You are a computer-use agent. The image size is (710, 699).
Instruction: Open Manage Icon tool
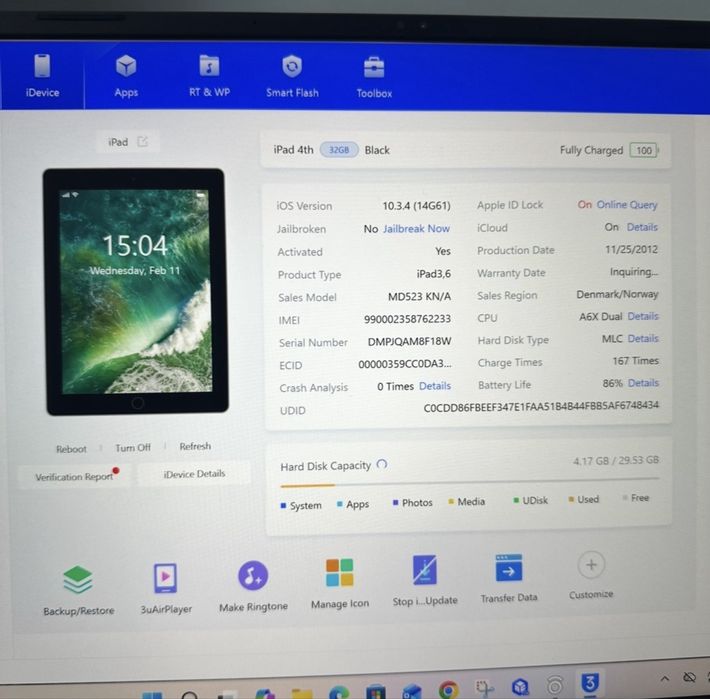pos(340,584)
